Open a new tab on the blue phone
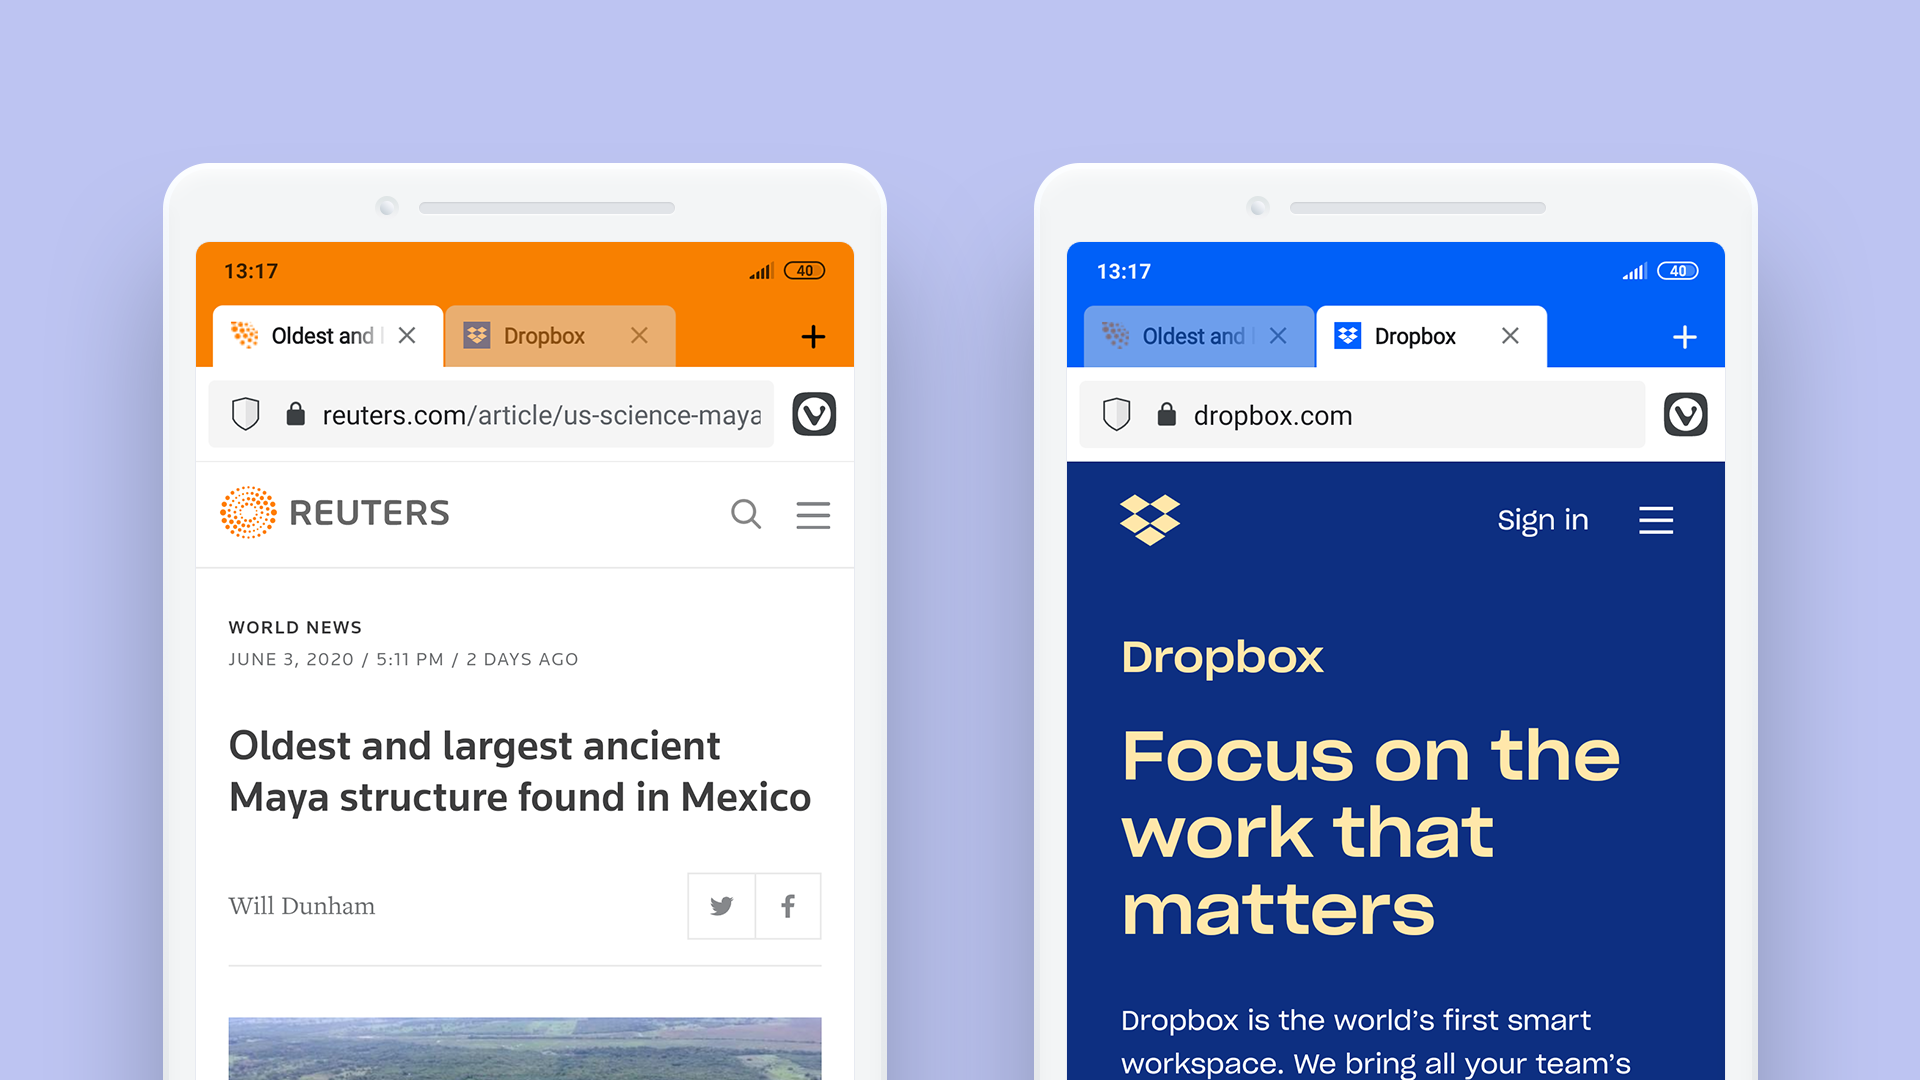The image size is (1920, 1080). pos(1684,337)
